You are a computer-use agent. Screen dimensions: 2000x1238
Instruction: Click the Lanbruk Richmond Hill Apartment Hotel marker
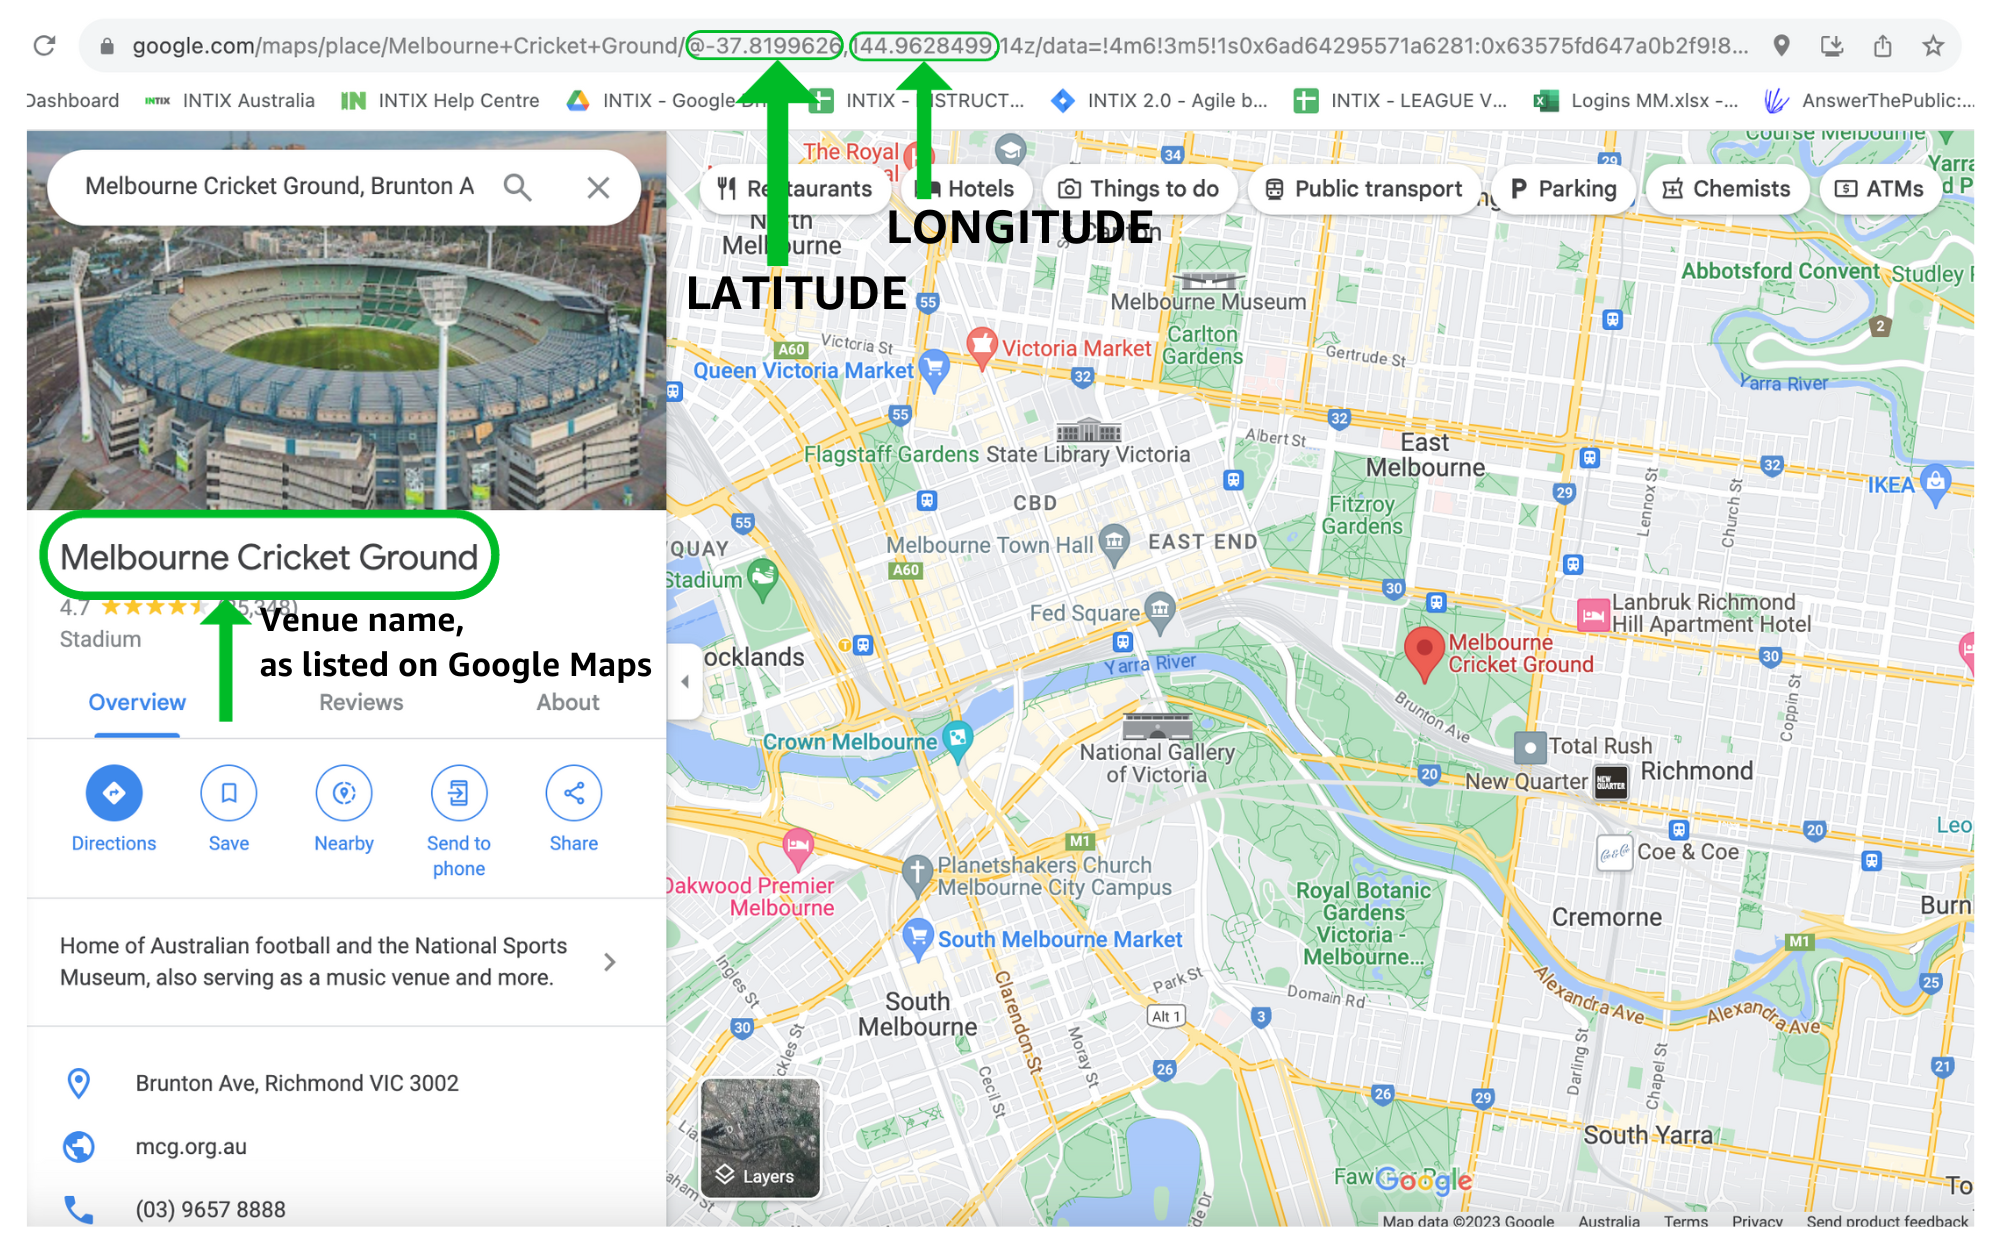(x=1592, y=614)
